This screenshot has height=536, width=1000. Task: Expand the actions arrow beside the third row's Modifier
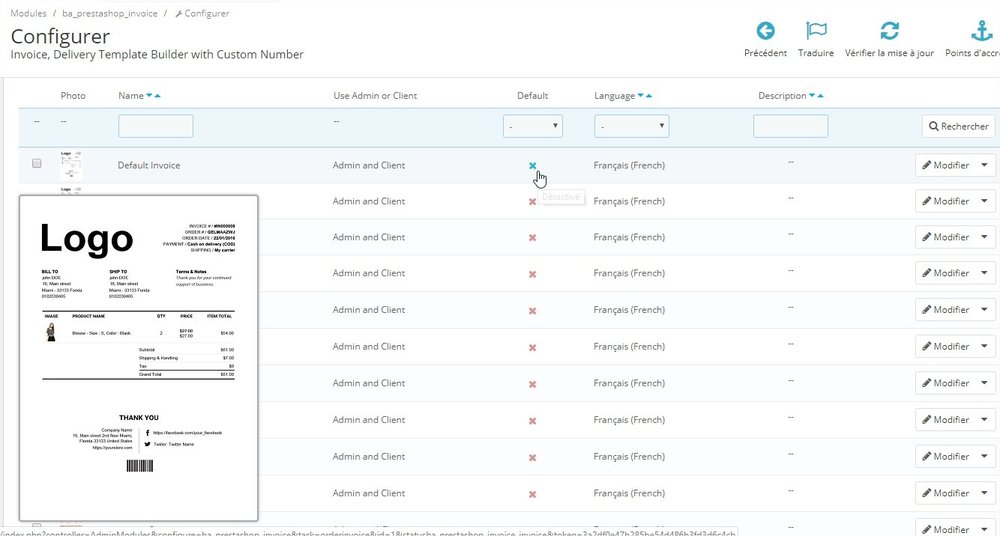[985, 237]
